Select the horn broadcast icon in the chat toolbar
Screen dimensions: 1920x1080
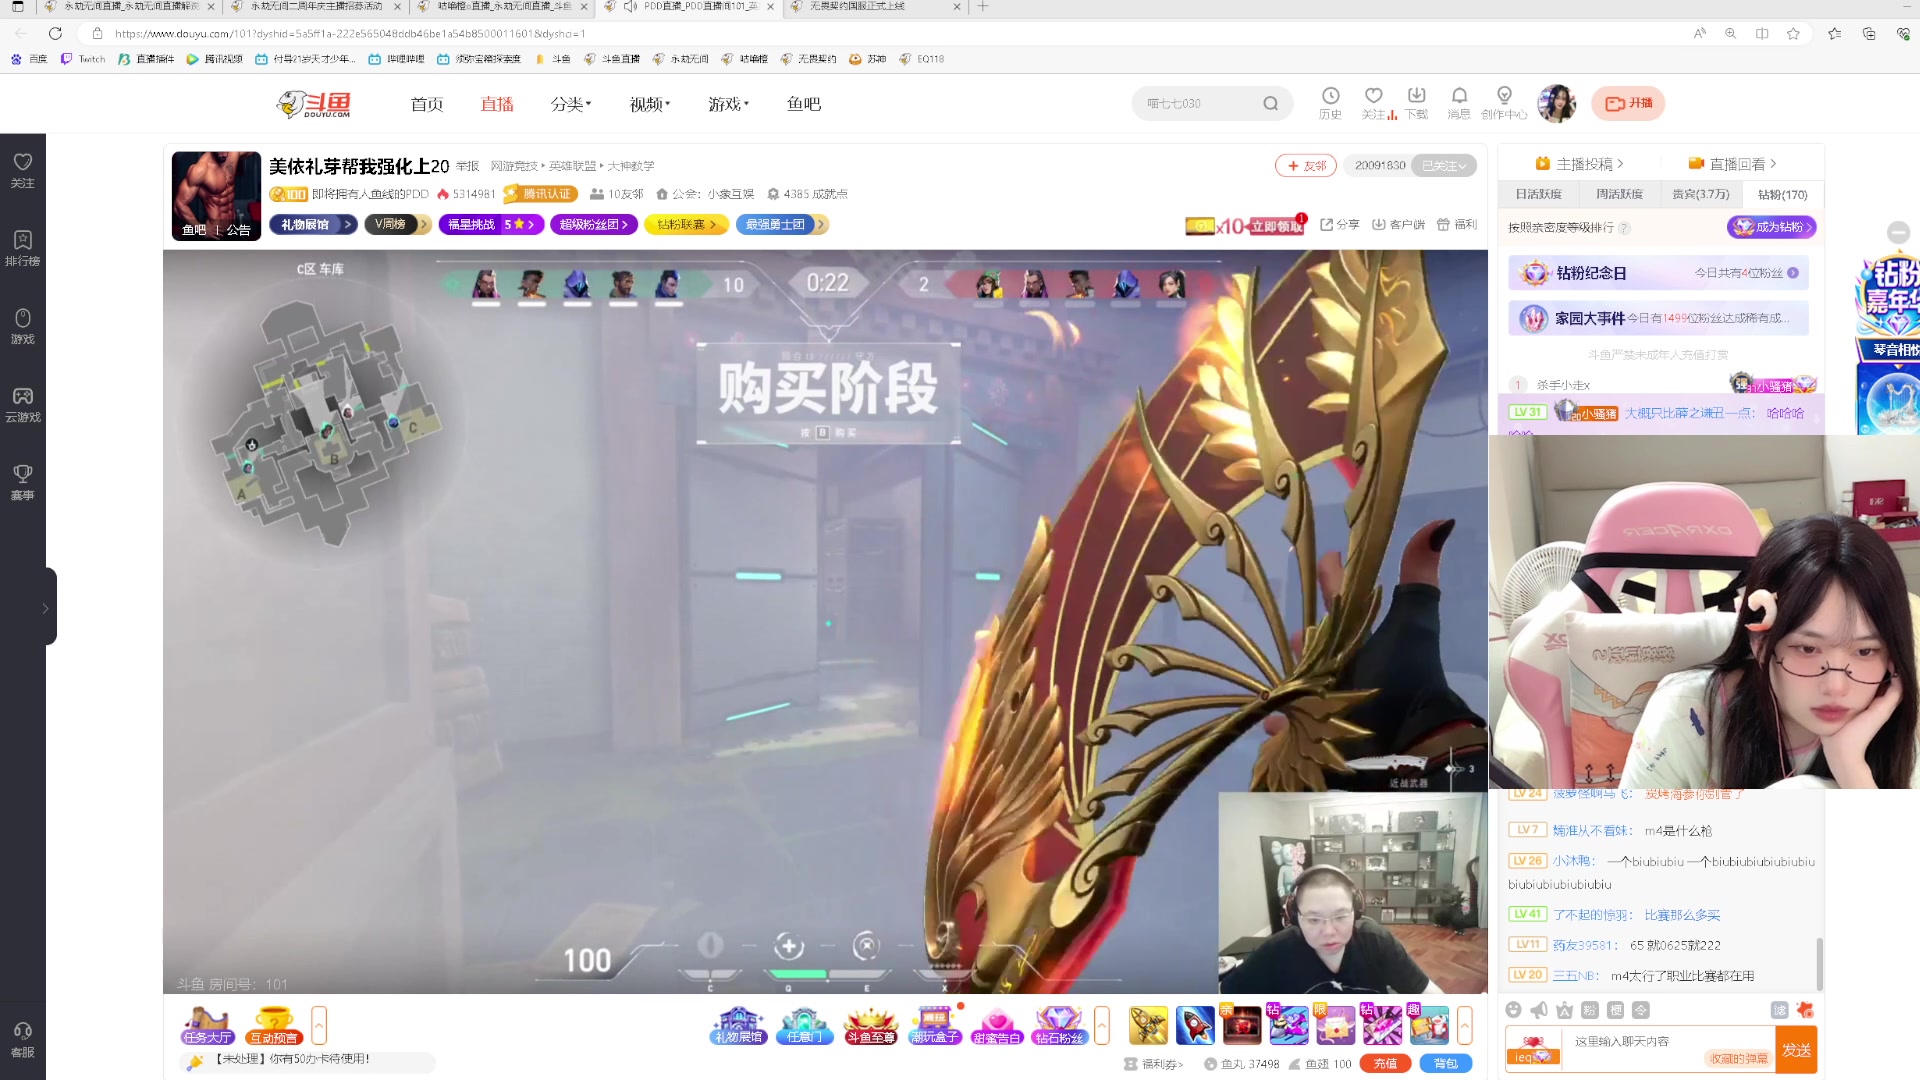(1539, 1010)
